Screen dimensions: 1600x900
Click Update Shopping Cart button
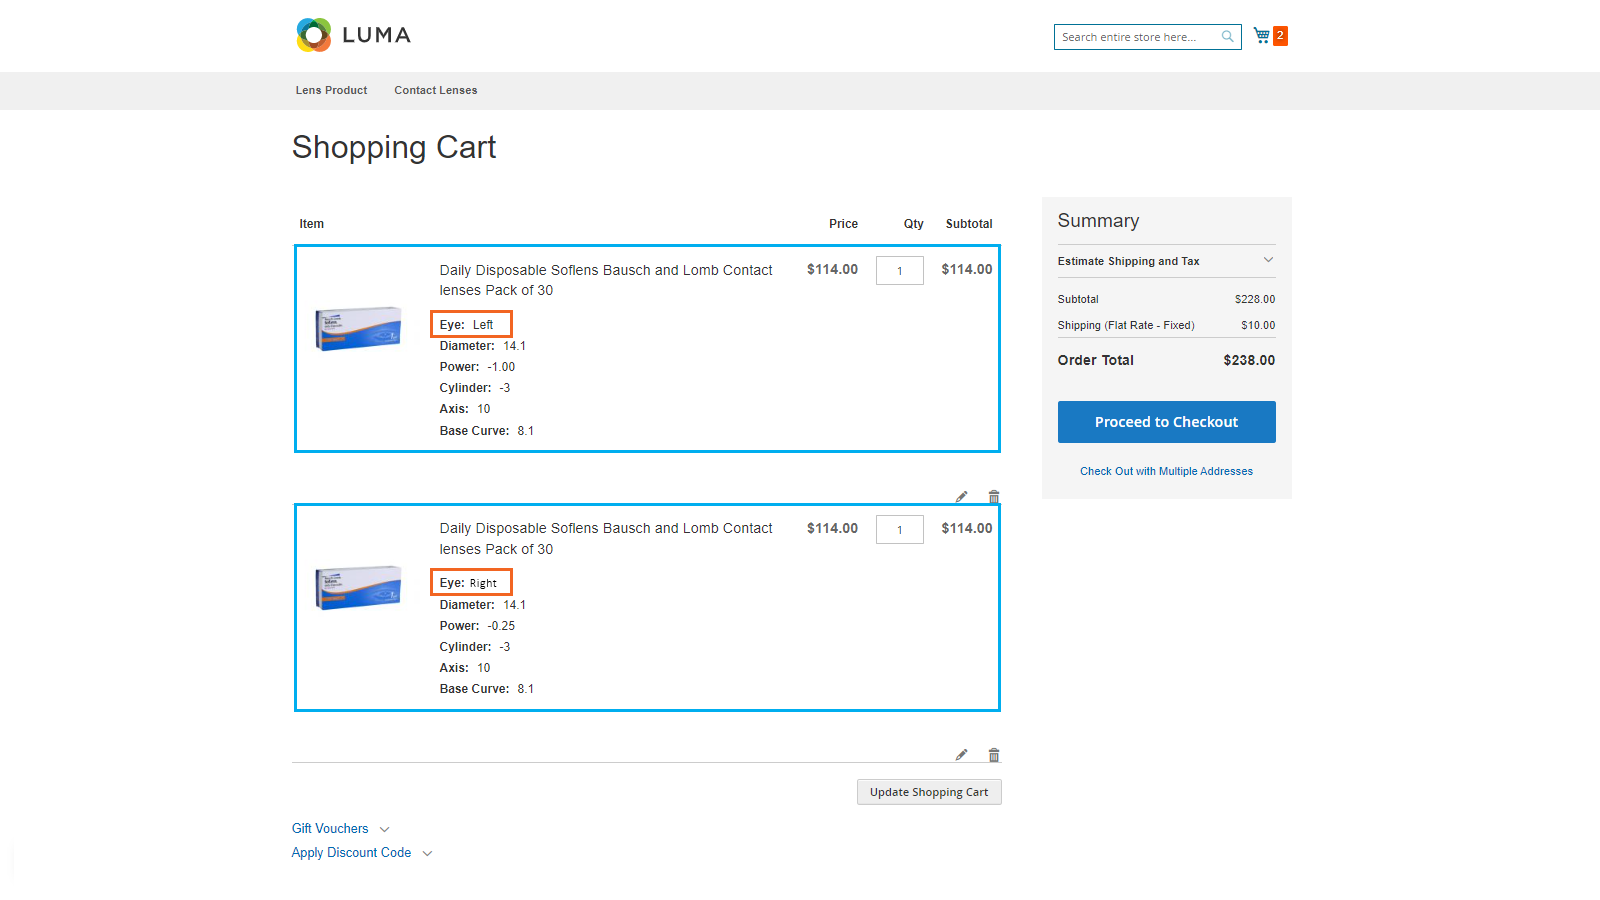pyautogui.click(x=929, y=792)
